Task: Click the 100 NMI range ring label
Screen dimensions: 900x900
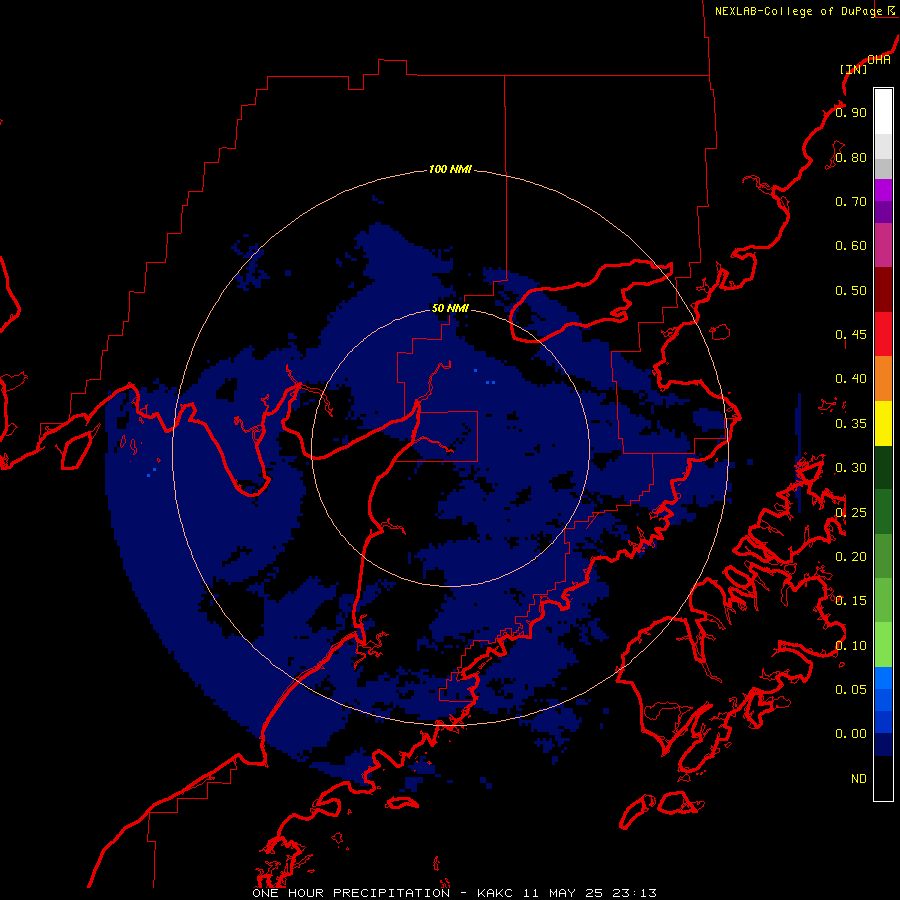Action: (x=450, y=169)
